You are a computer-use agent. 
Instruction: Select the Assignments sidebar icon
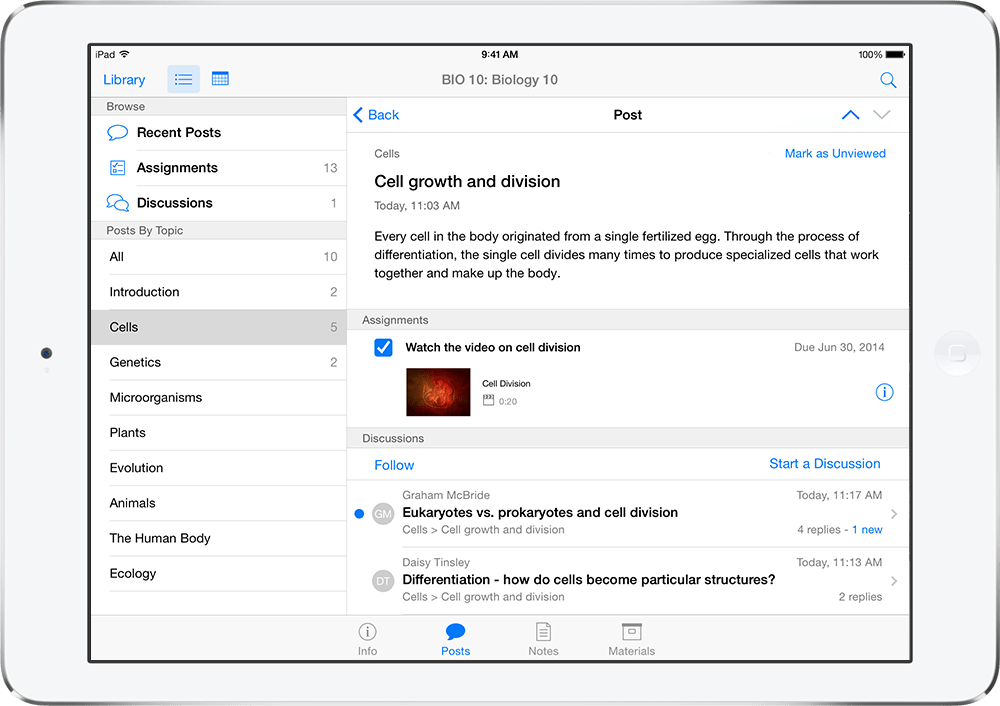coord(117,167)
